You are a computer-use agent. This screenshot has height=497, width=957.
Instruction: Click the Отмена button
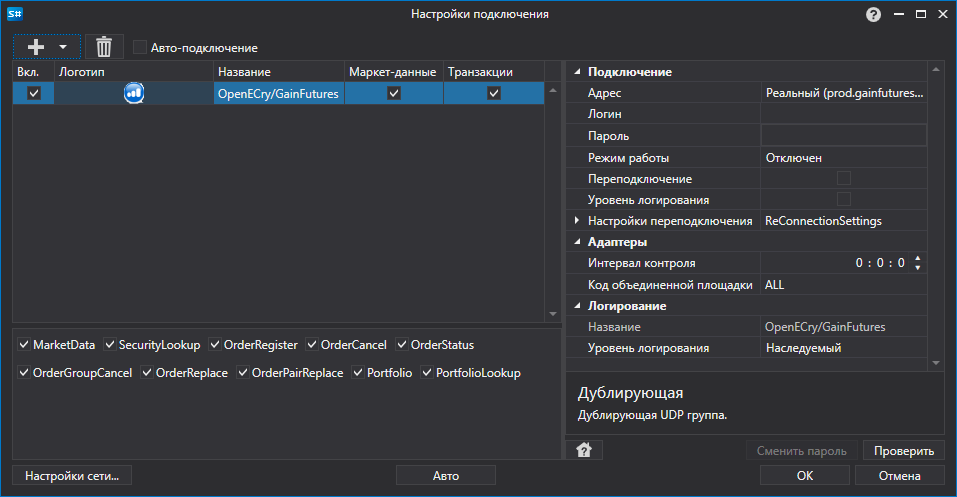pos(900,475)
